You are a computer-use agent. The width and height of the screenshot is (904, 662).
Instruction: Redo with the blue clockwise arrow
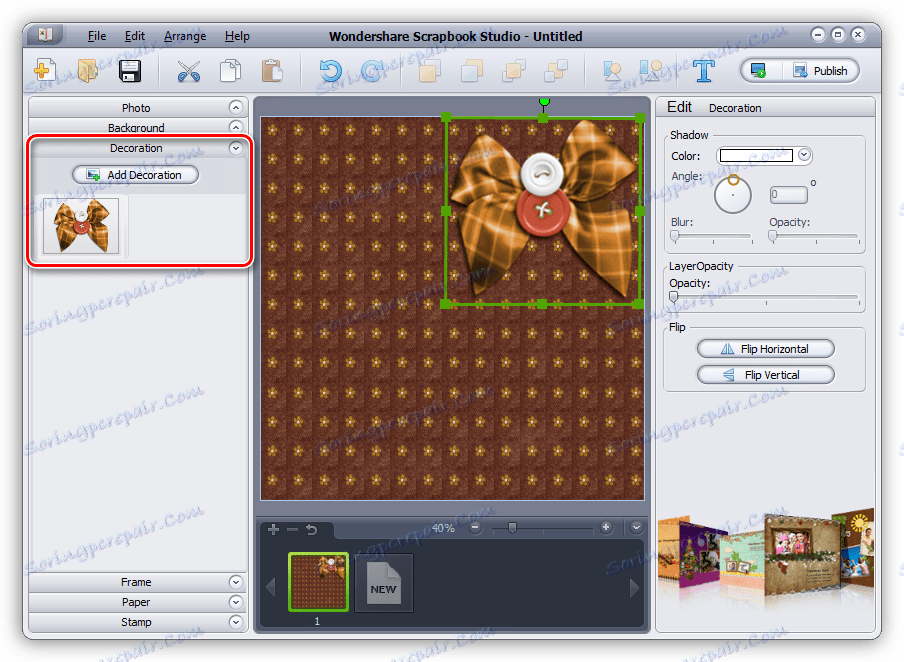pyautogui.click(x=372, y=71)
